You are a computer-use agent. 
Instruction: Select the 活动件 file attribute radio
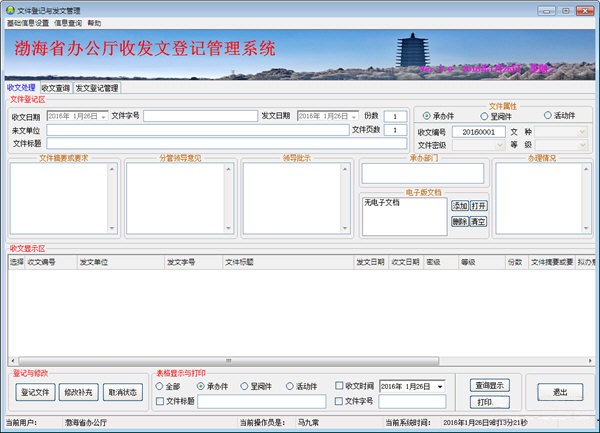click(x=546, y=115)
